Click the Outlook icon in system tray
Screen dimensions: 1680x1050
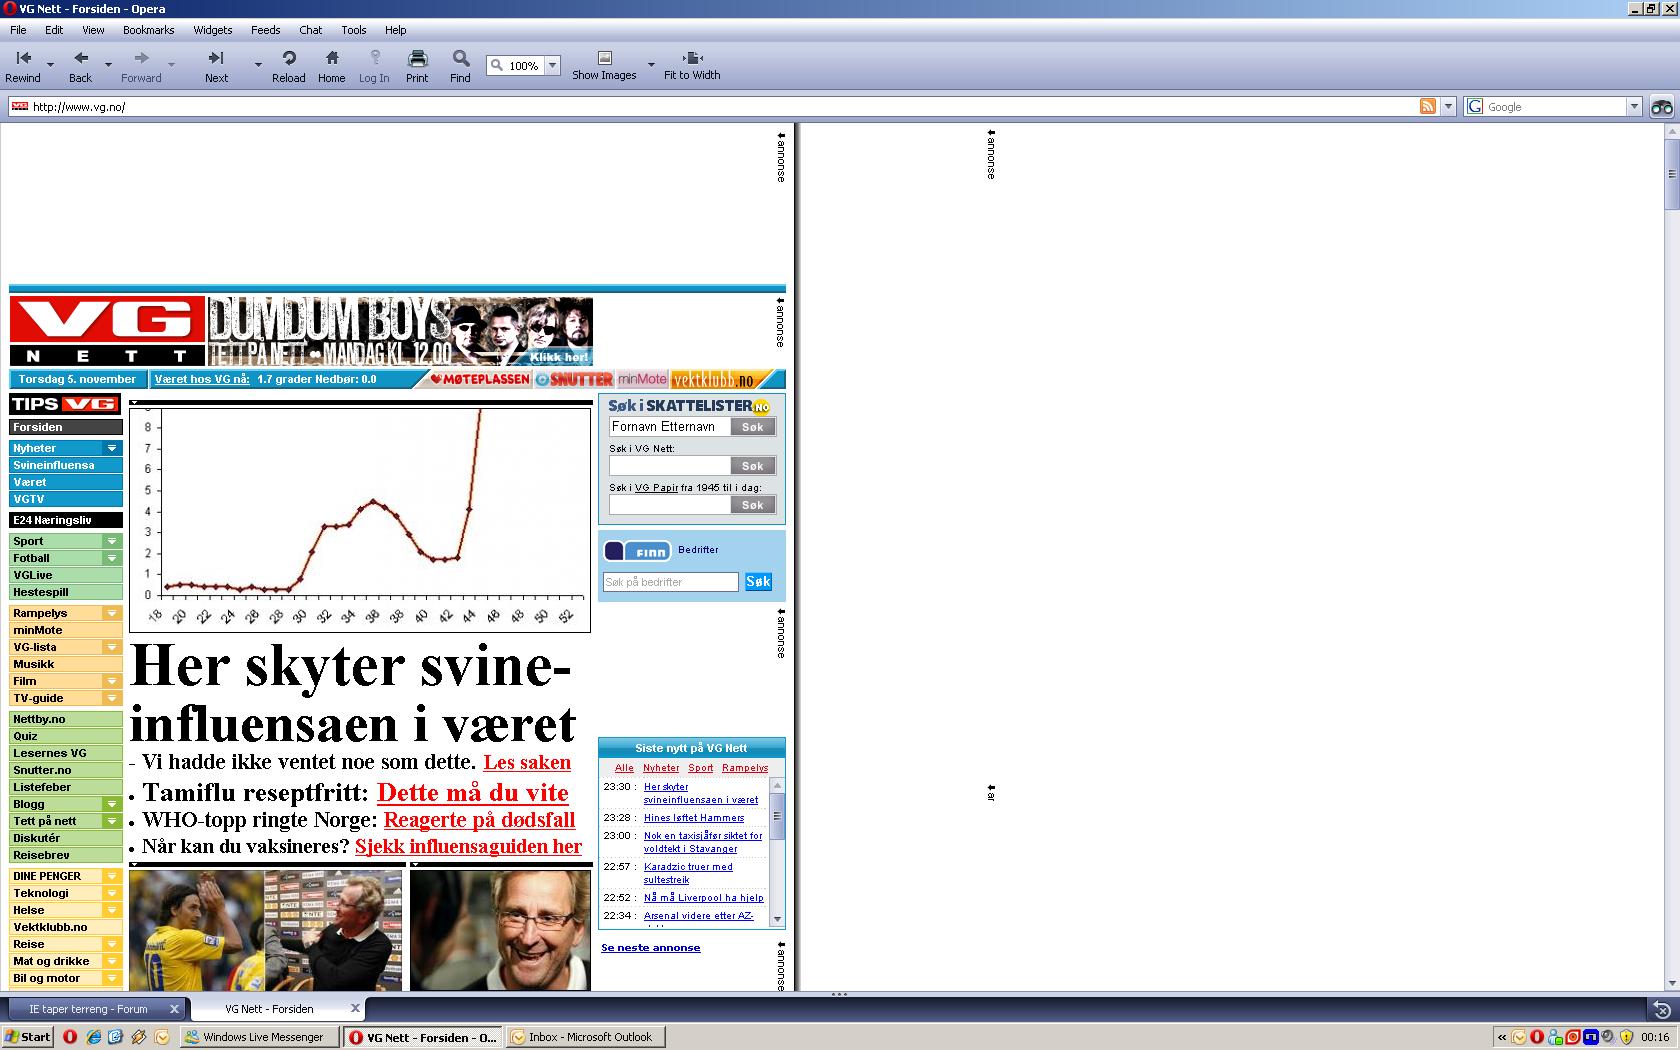pyautogui.click(x=1519, y=1037)
